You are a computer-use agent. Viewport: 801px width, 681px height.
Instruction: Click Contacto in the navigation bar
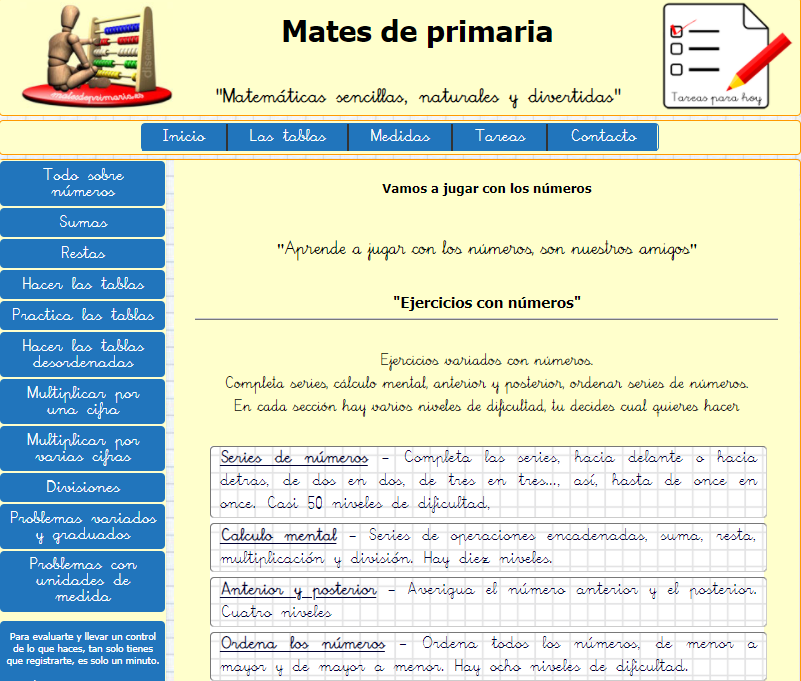(603, 137)
